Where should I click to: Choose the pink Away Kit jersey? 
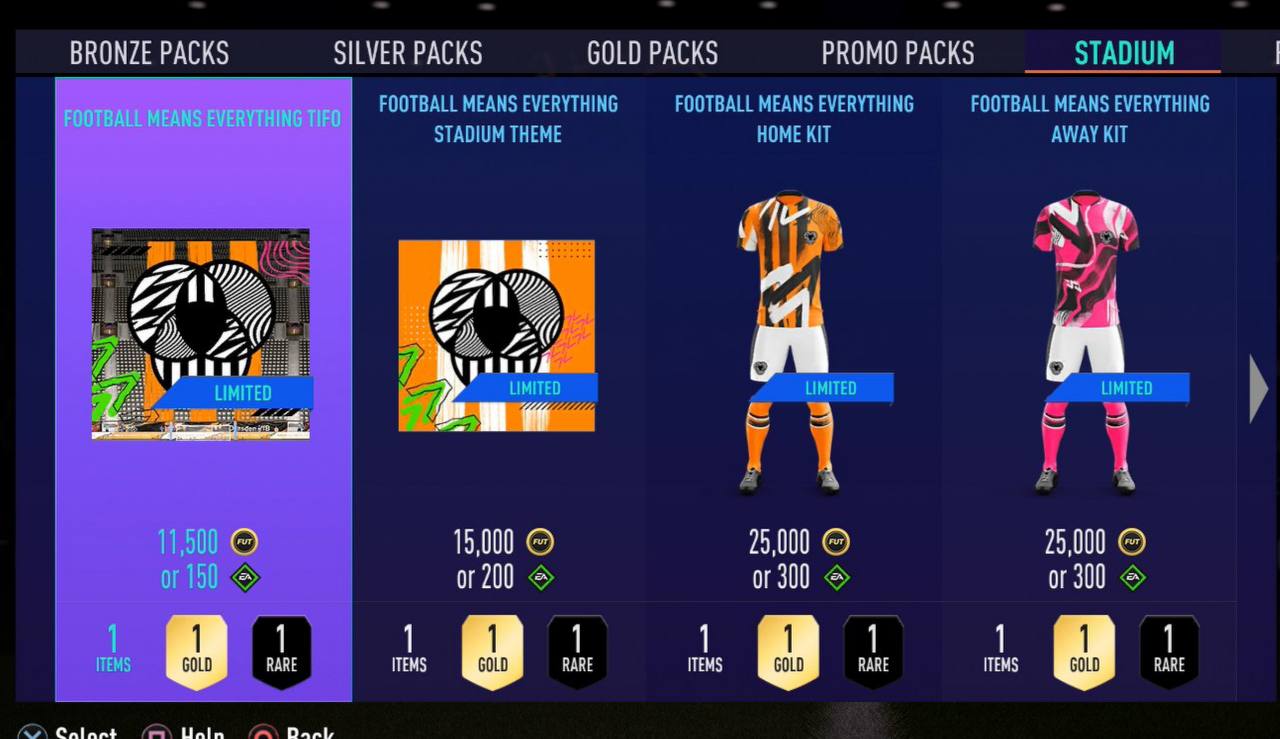point(1085,341)
